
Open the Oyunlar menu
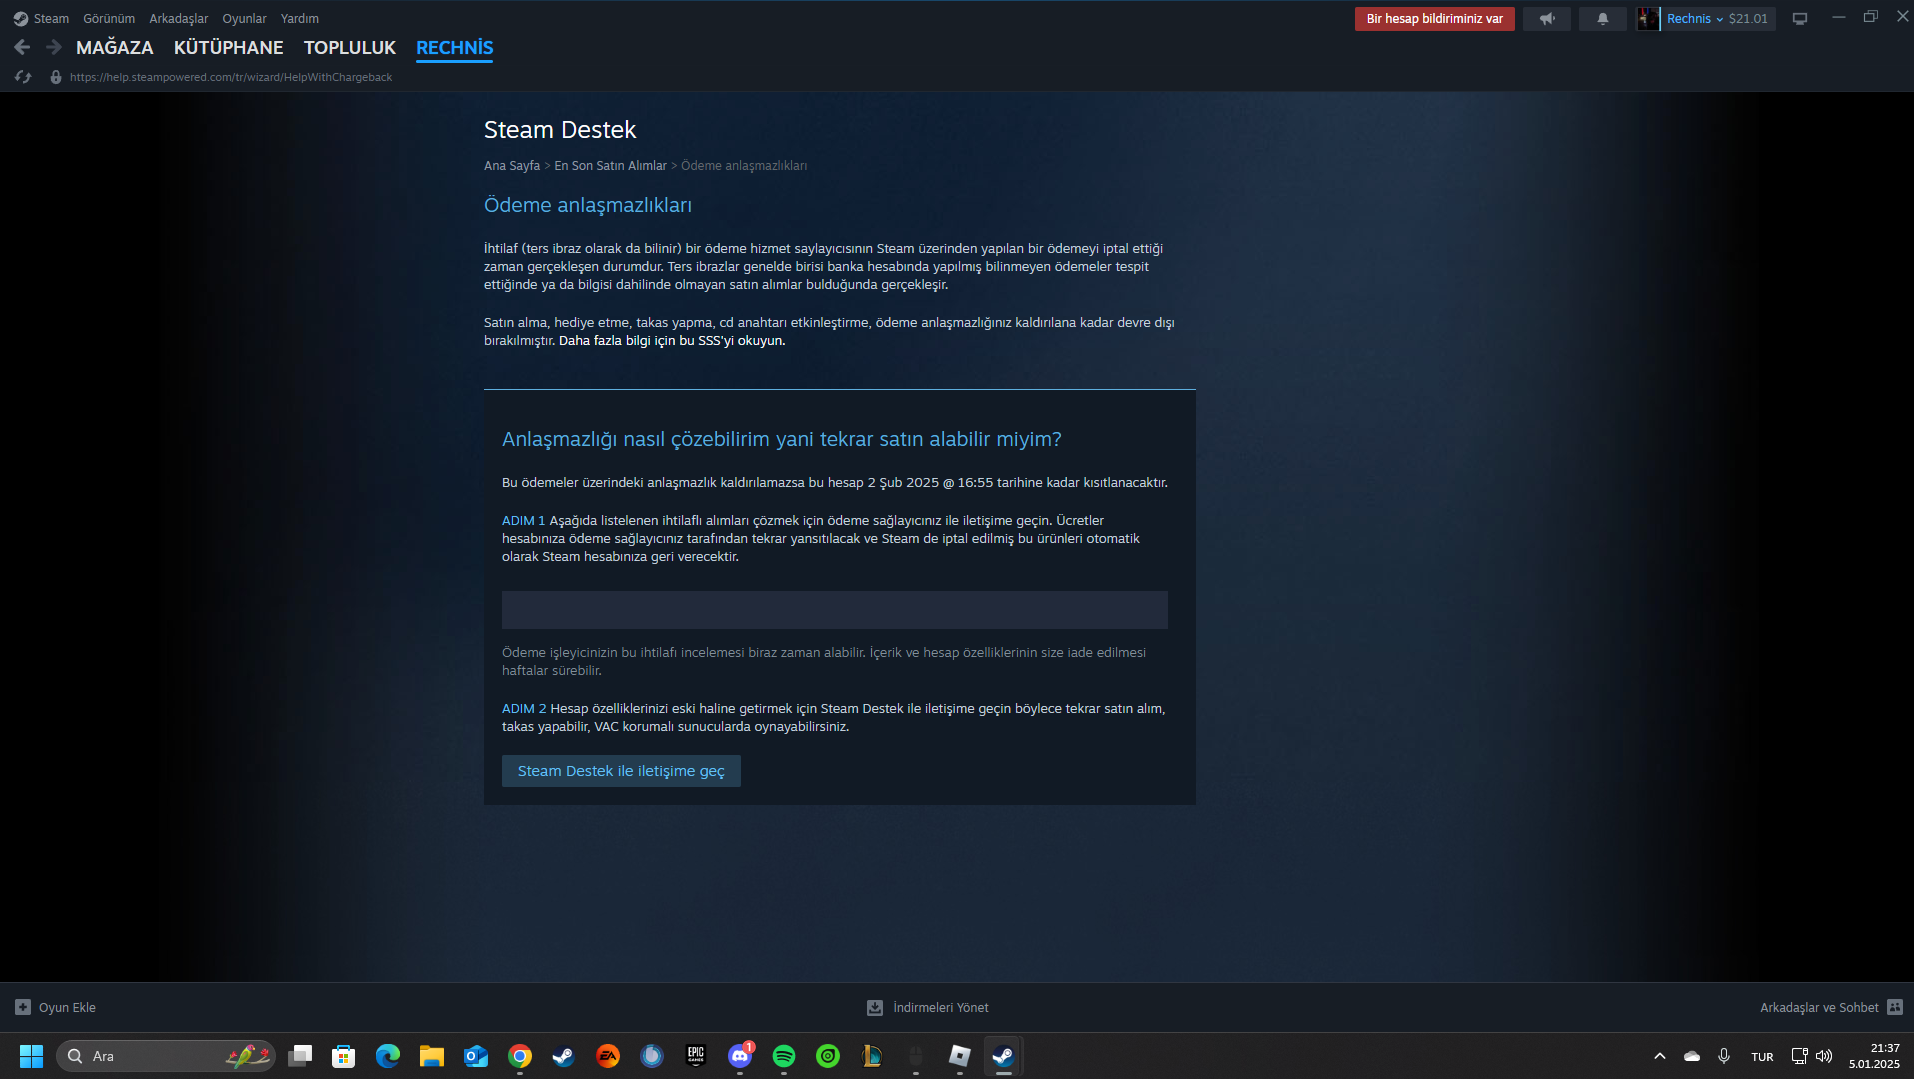[244, 19]
